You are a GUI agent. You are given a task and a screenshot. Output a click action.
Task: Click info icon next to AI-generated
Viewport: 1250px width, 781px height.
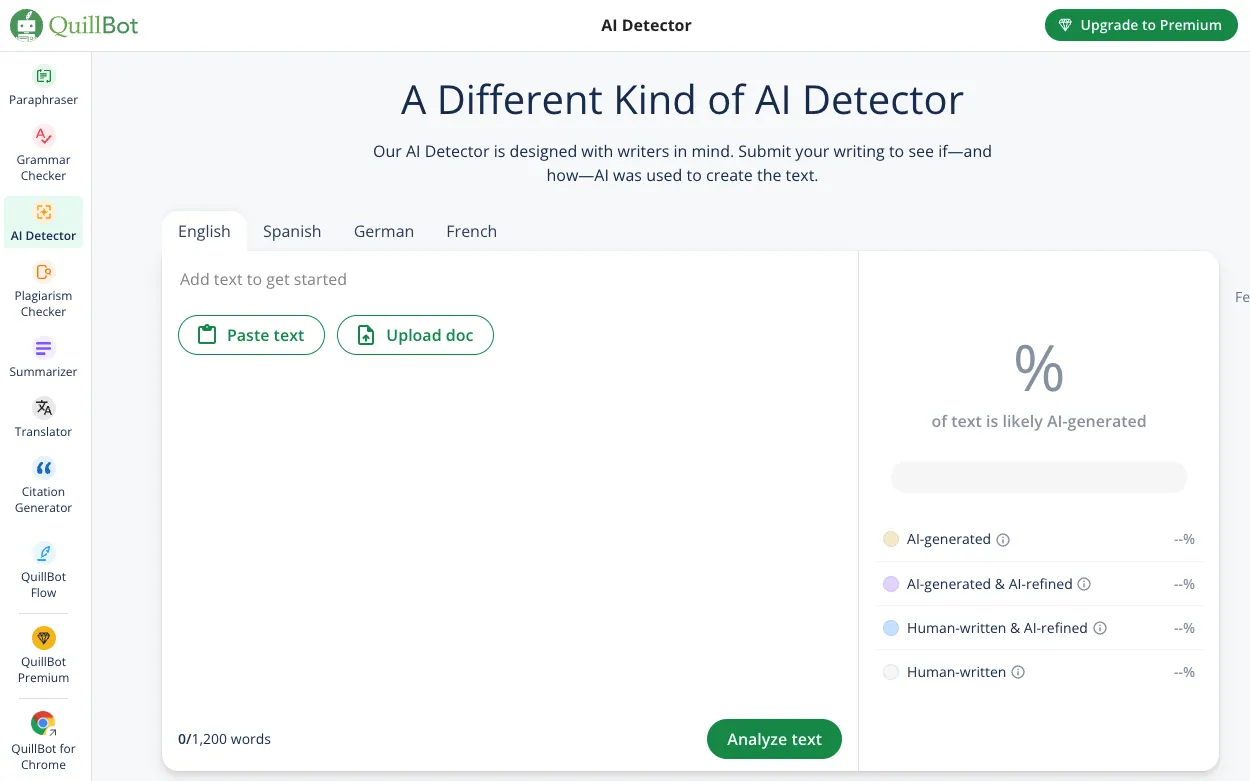[1003, 540]
